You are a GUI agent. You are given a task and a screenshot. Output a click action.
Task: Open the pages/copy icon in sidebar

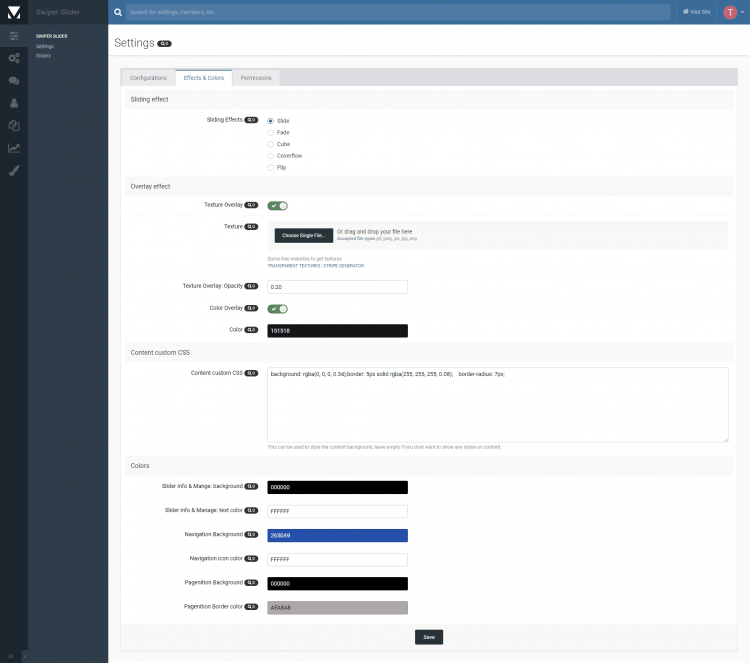pyautogui.click(x=14, y=126)
